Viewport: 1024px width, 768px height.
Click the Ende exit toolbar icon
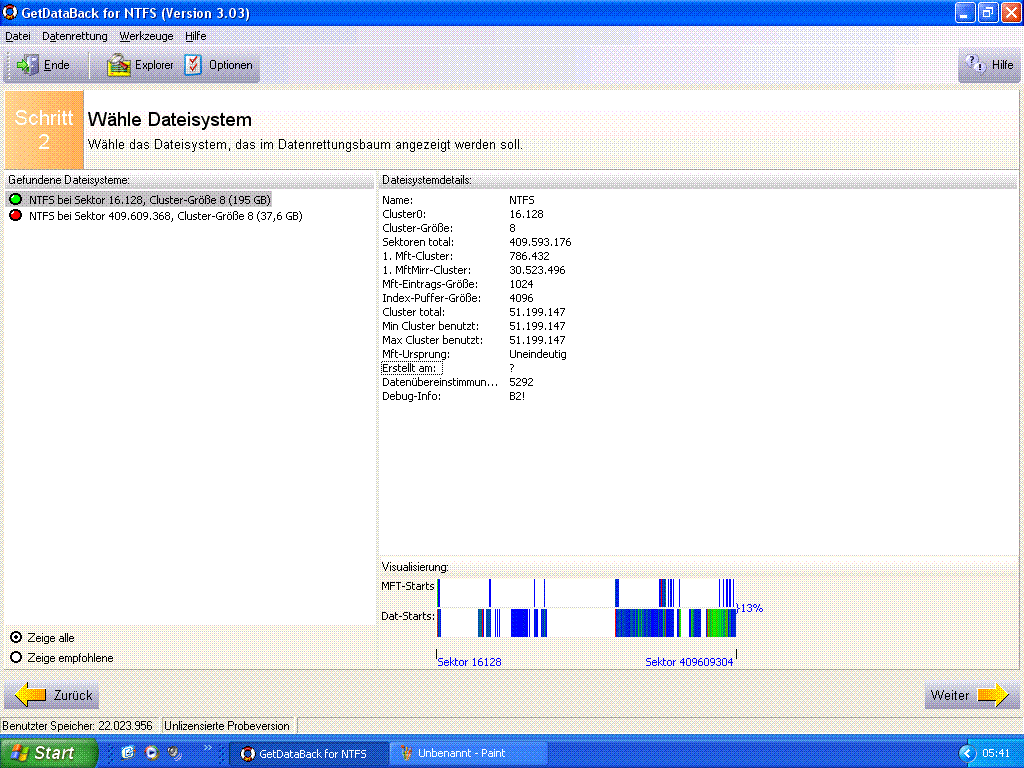[x=27, y=65]
